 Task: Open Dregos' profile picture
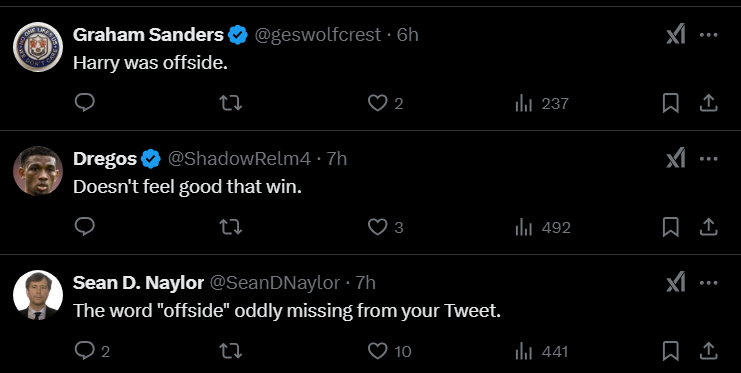38,171
